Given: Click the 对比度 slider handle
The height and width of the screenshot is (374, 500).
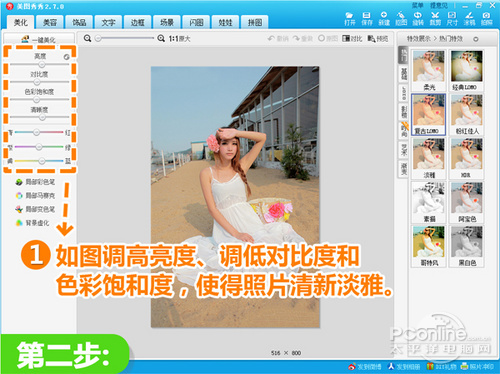Looking at the screenshot, I should (x=37, y=82).
